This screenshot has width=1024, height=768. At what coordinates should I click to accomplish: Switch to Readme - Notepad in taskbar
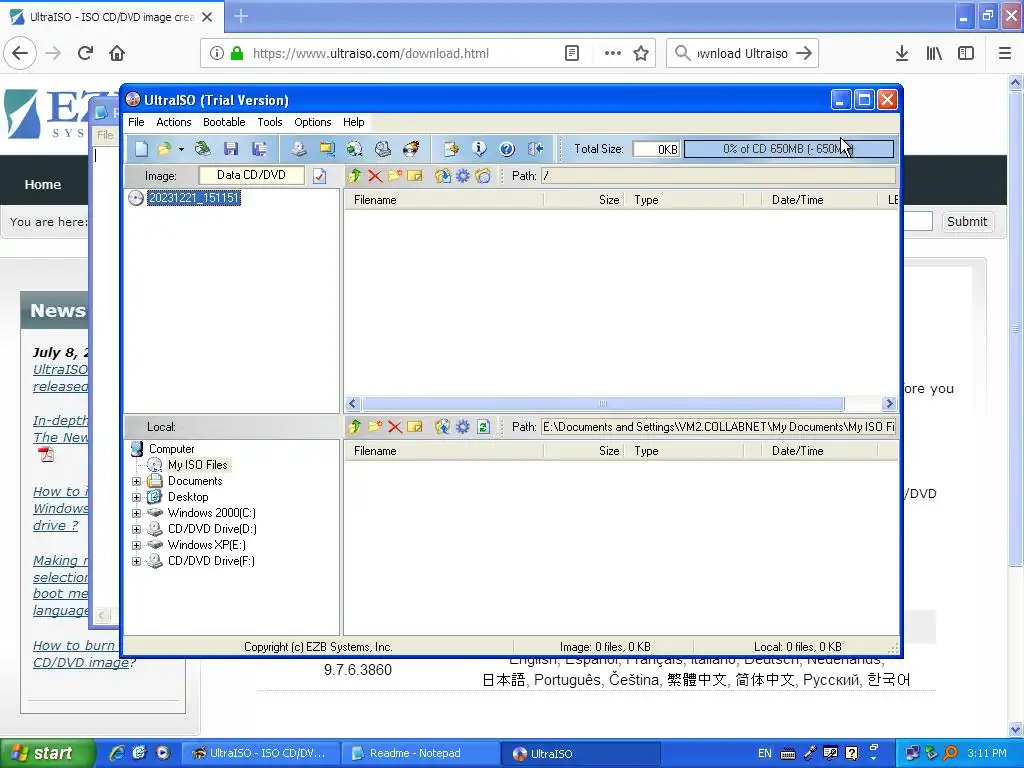(x=420, y=754)
